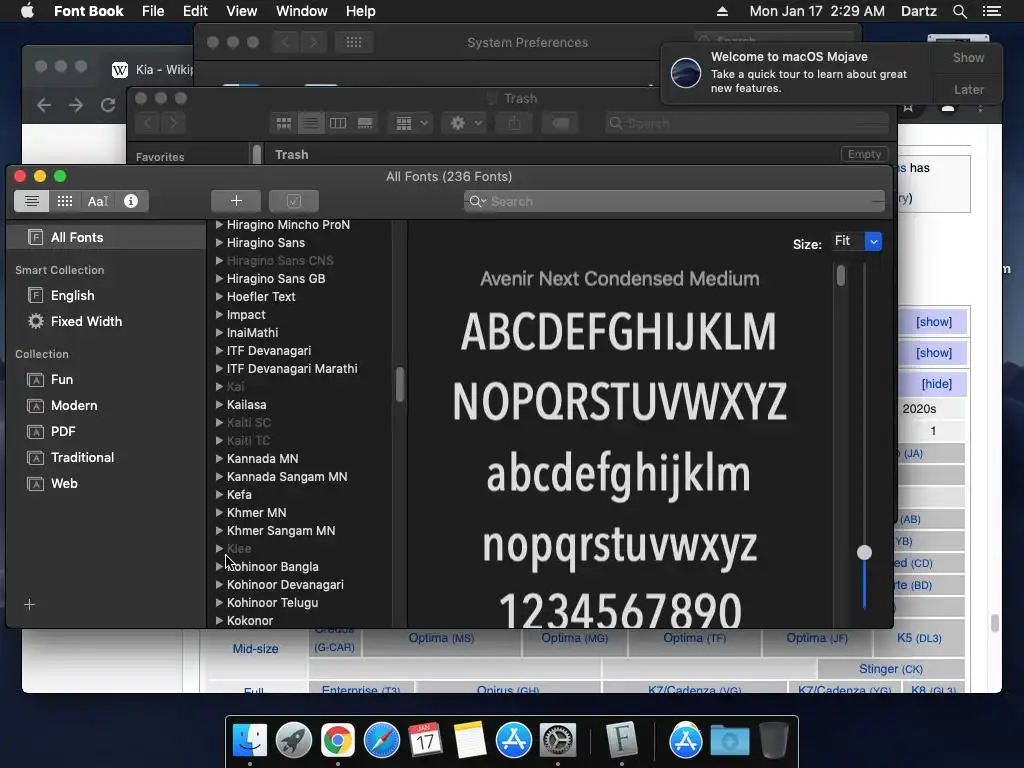The width and height of the screenshot is (1024, 768).
Task: Expand the Kailasa font family
Action: coord(219,404)
